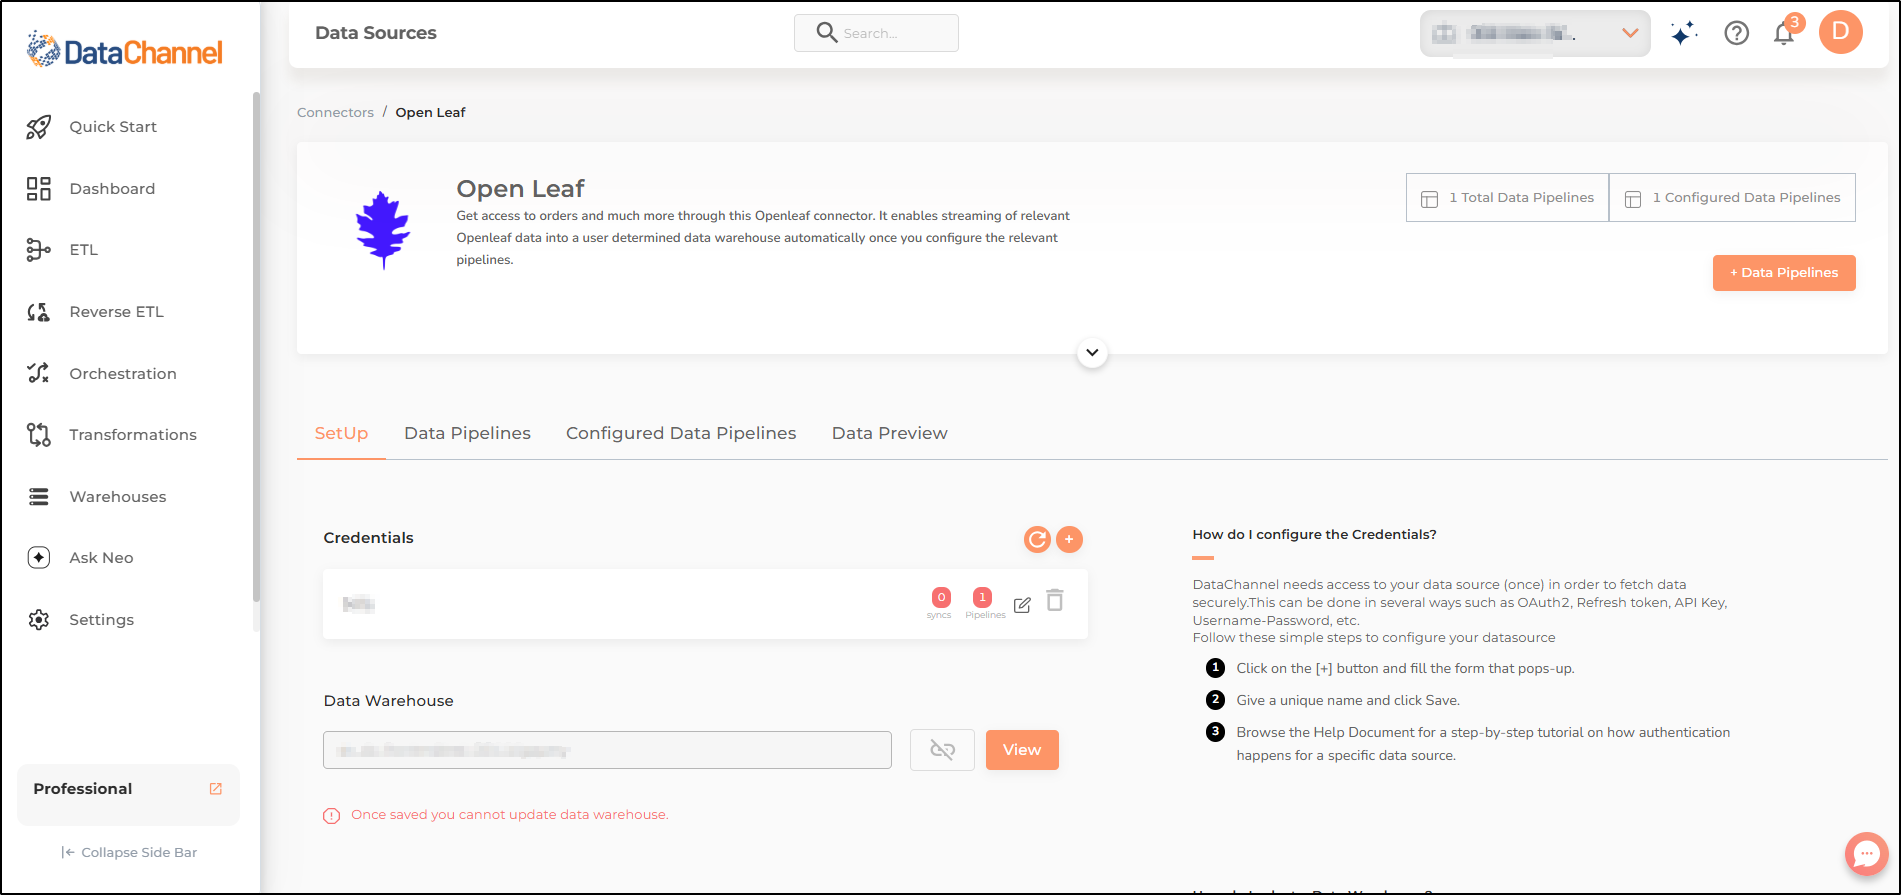Click the Open Leaf breadcrumb text
Viewport: 1901px width, 895px height.
(430, 113)
